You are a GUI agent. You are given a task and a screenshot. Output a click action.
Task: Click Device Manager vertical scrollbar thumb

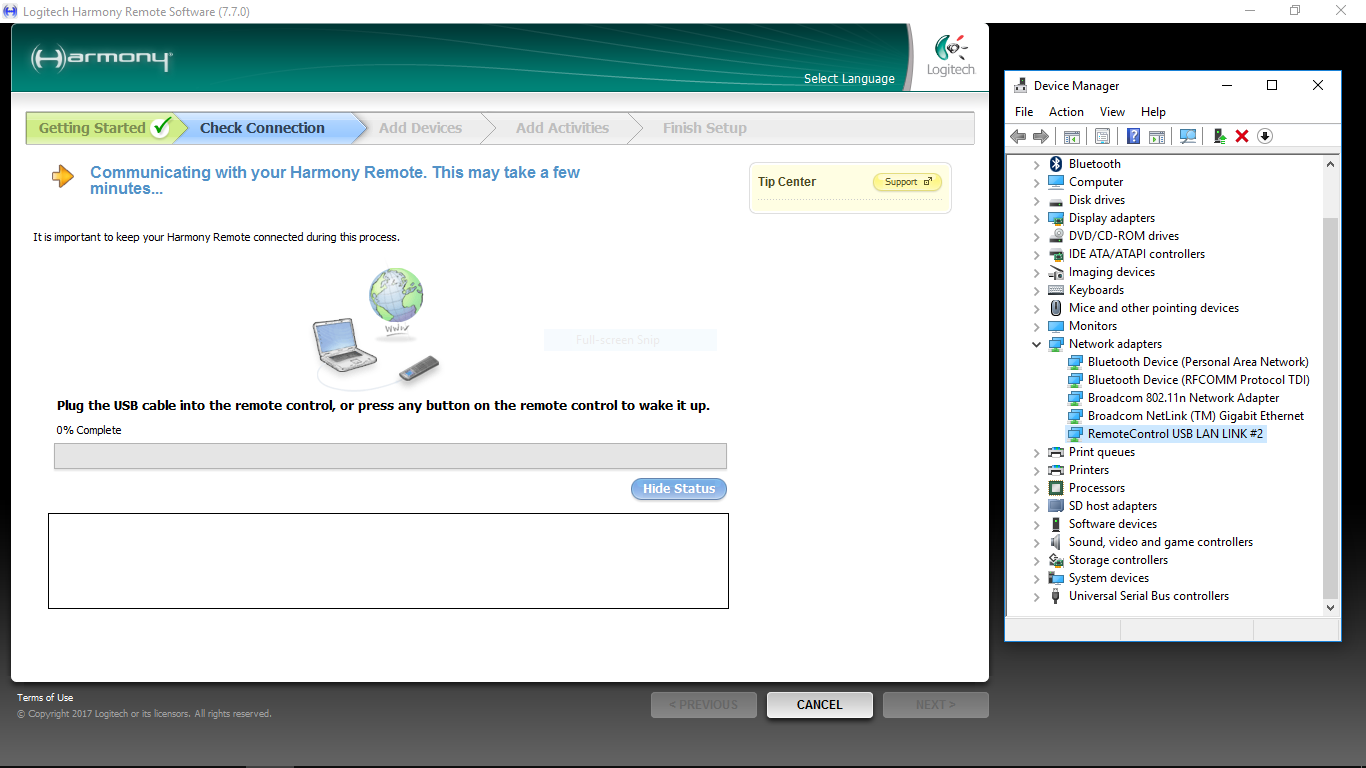1330,407
